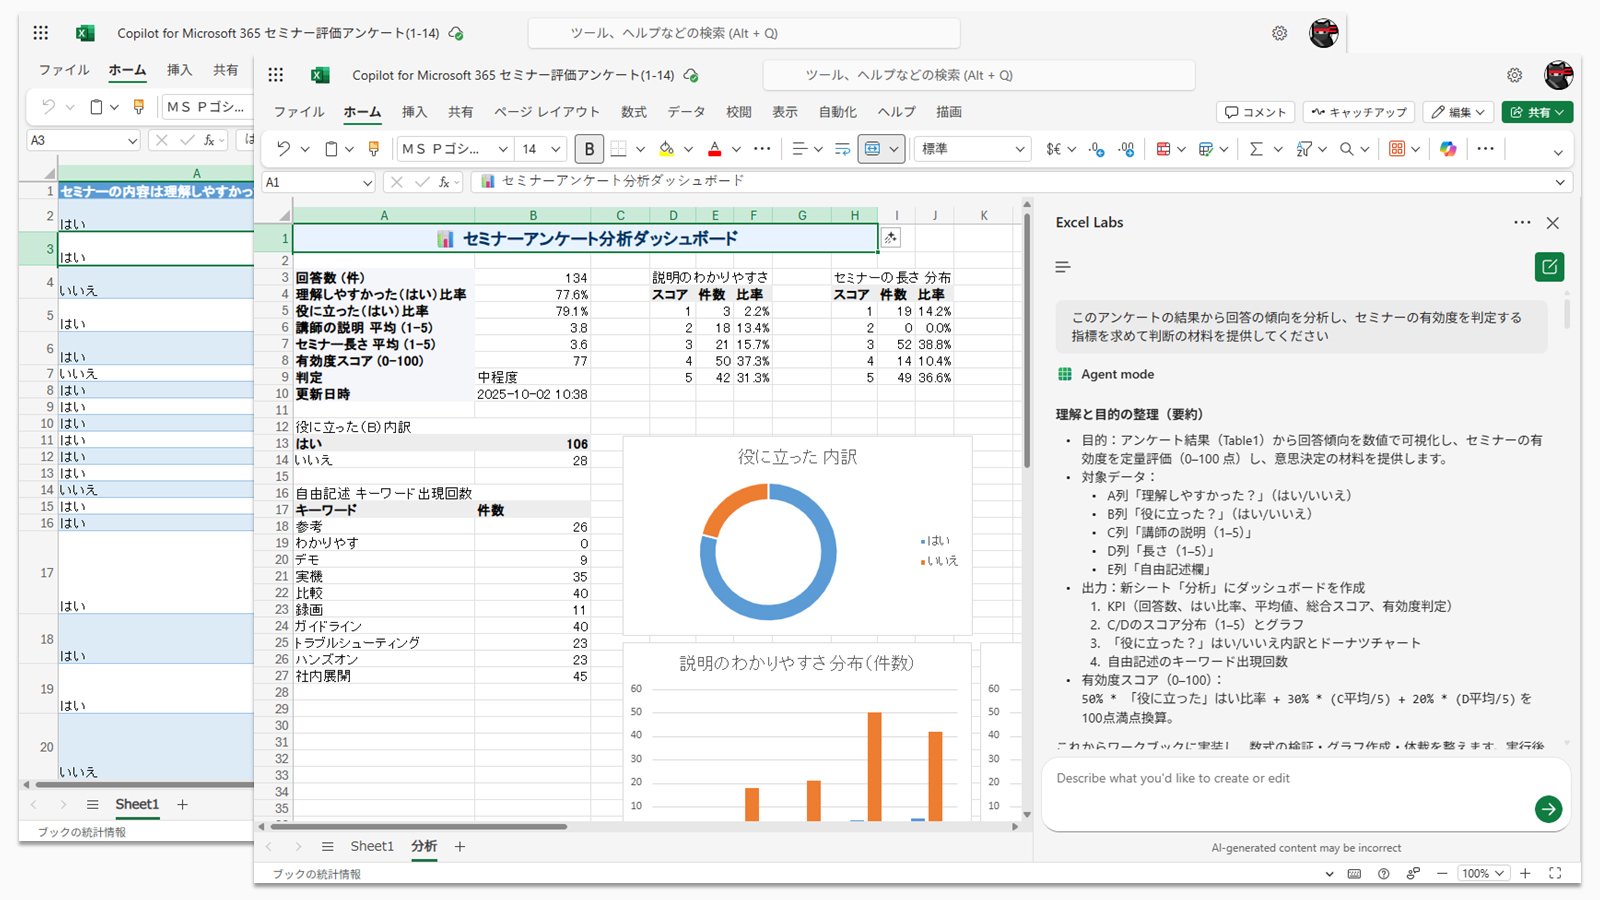
Task: Switch to the ページ レイアウト tab
Action: [x=547, y=112]
